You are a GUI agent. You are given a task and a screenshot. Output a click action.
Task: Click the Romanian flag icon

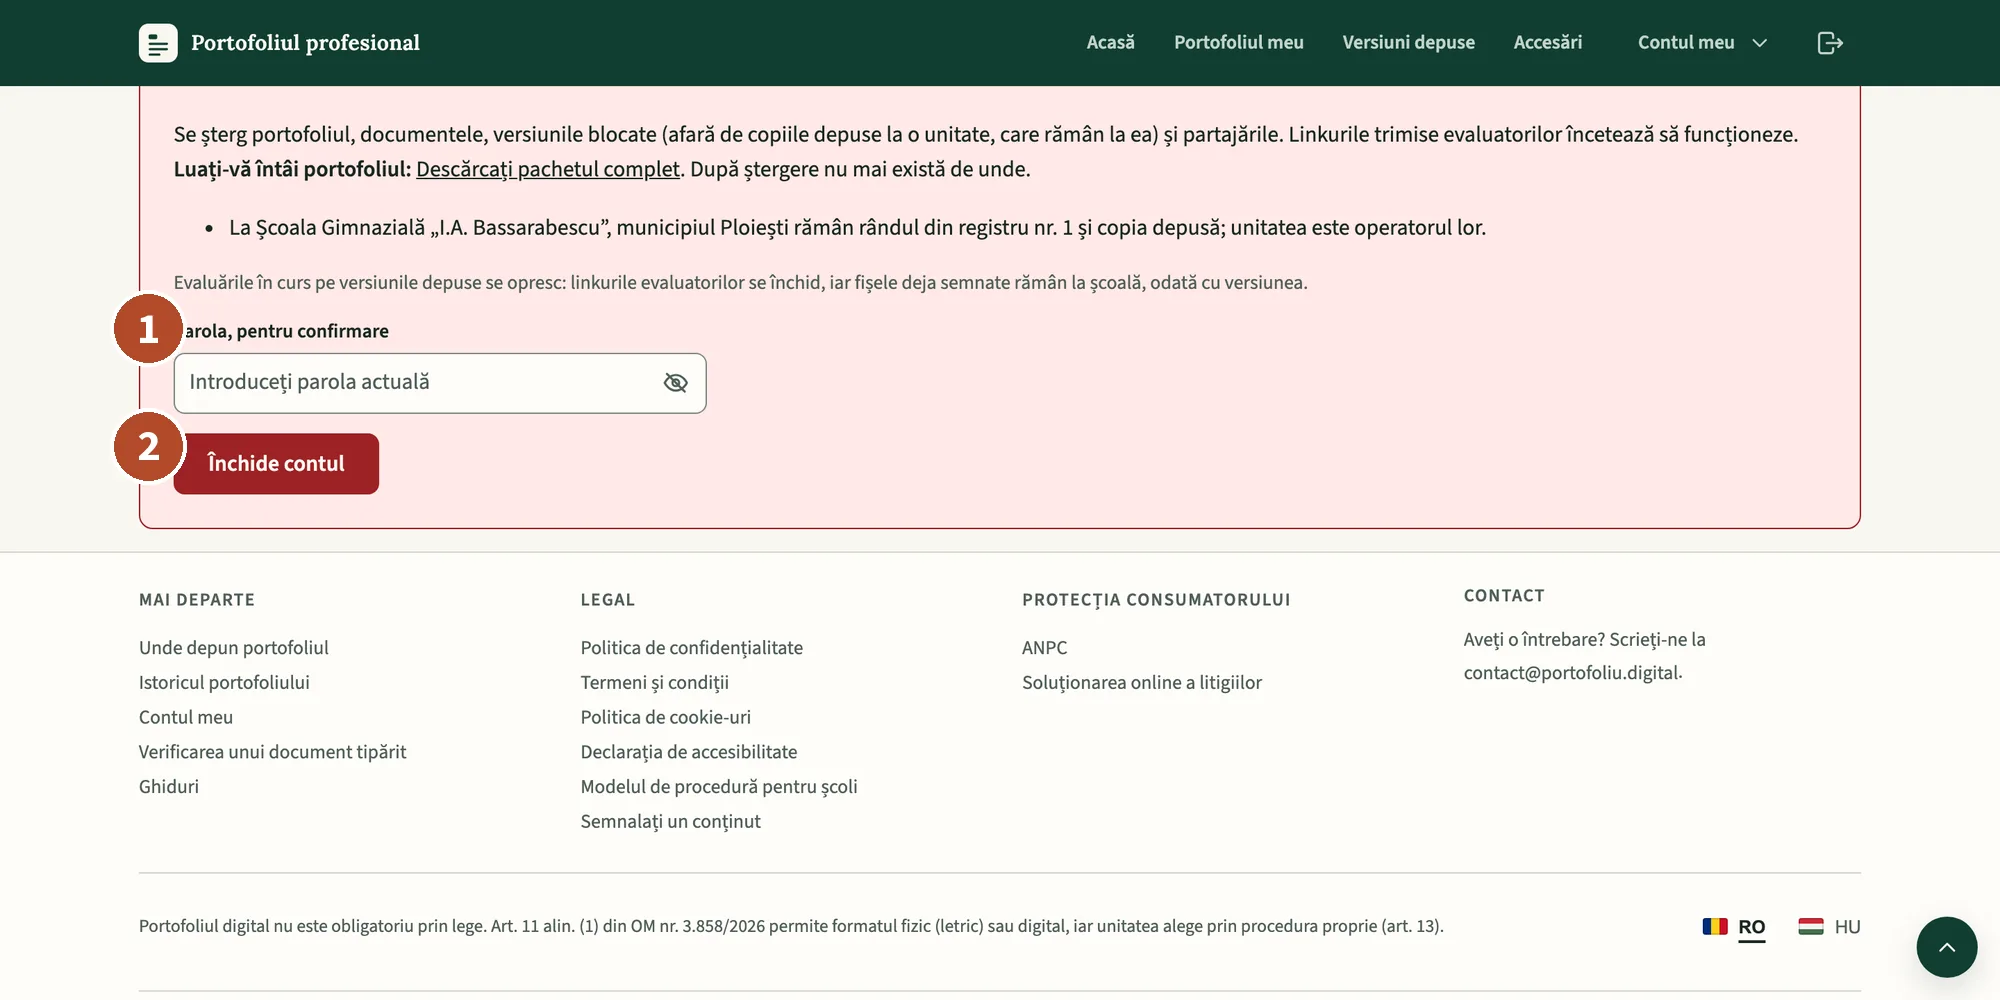click(1715, 926)
